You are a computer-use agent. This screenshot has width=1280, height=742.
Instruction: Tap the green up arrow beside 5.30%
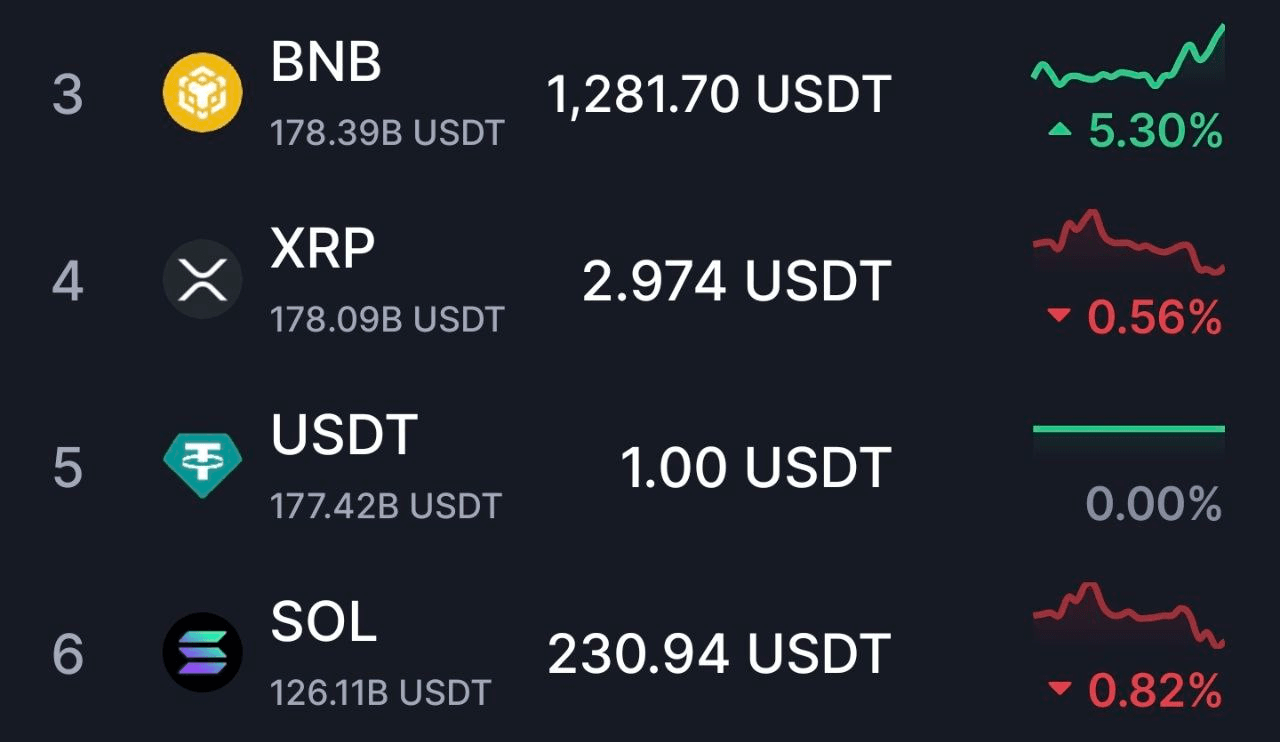coord(1061,131)
